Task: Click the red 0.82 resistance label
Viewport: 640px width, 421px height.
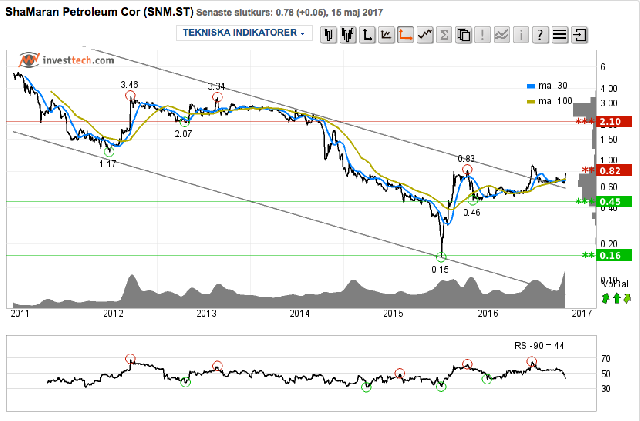Action: (x=614, y=170)
